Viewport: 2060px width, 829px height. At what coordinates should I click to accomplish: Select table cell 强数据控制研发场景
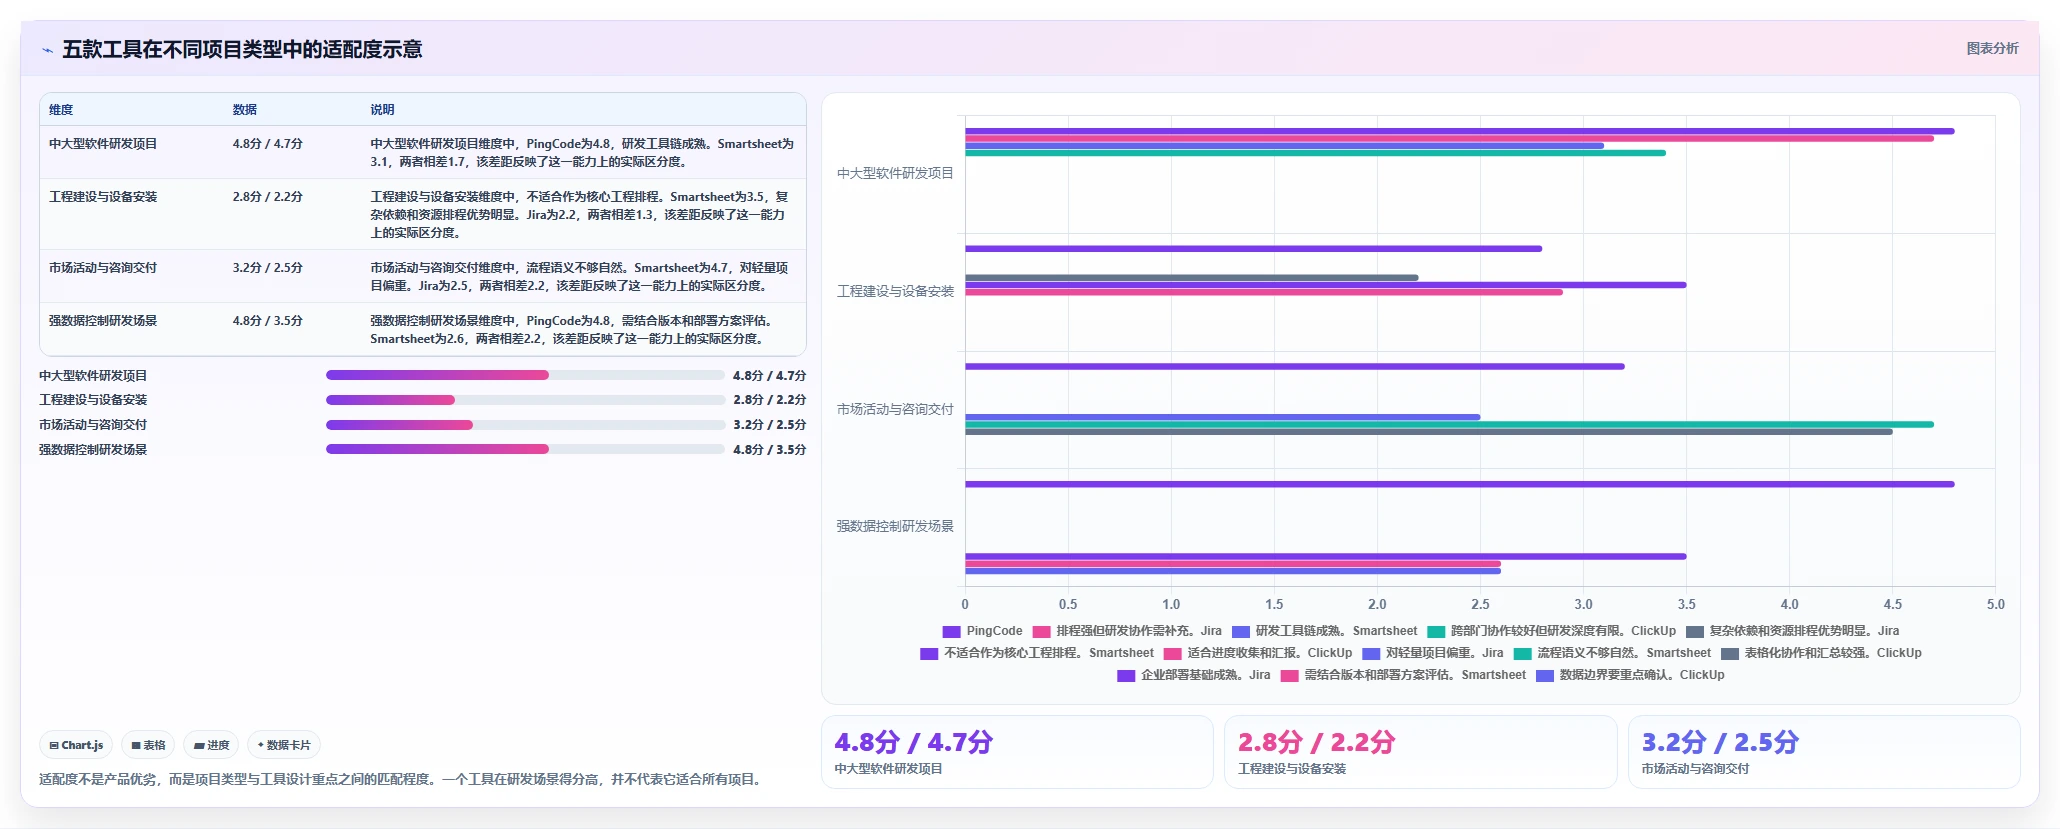click(x=103, y=321)
